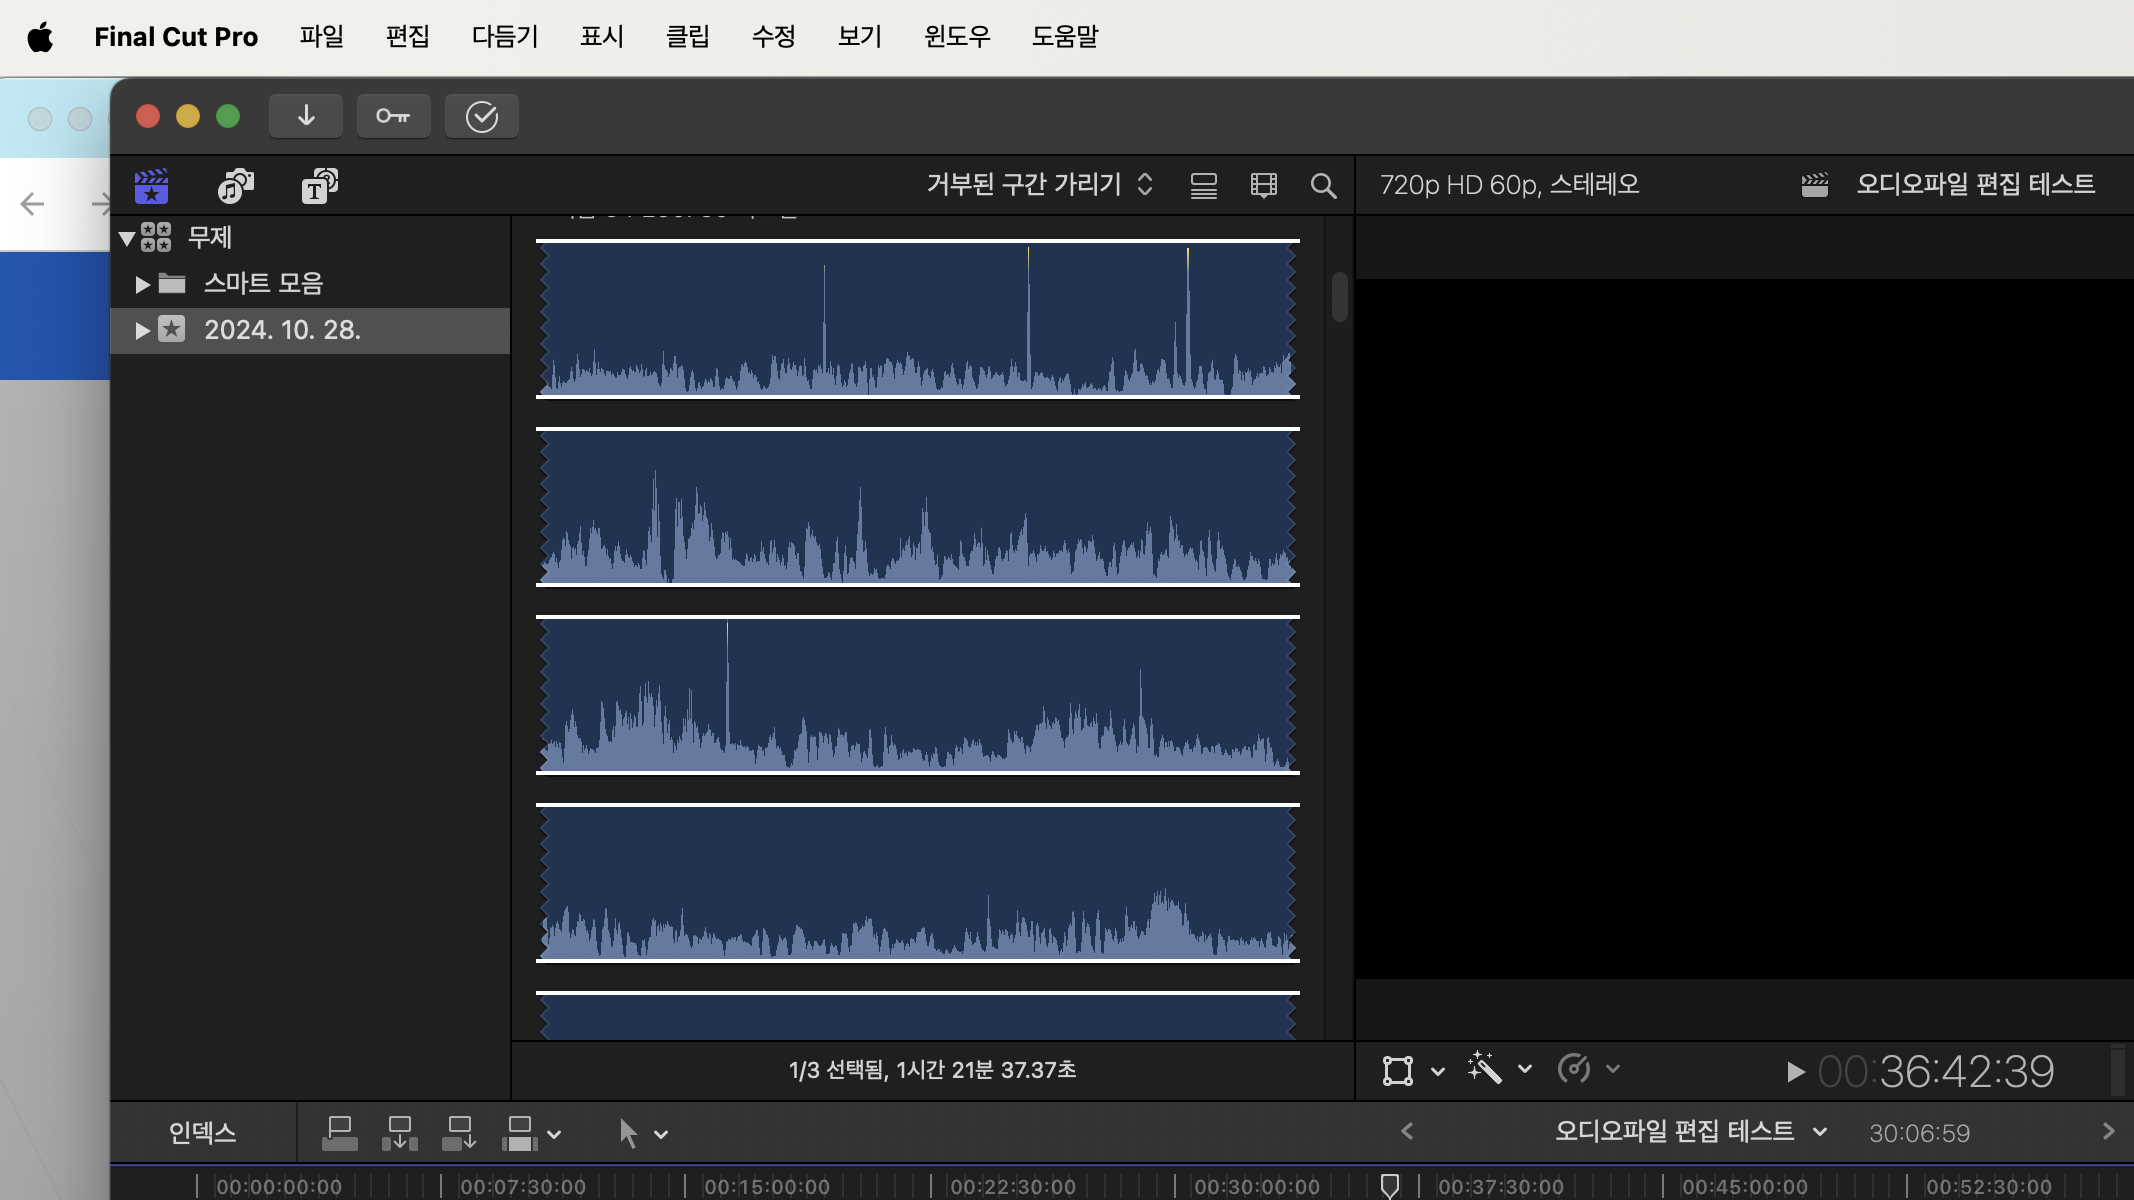Click the 인덱스 timeline index button
The width and height of the screenshot is (2134, 1200).
pyautogui.click(x=203, y=1133)
